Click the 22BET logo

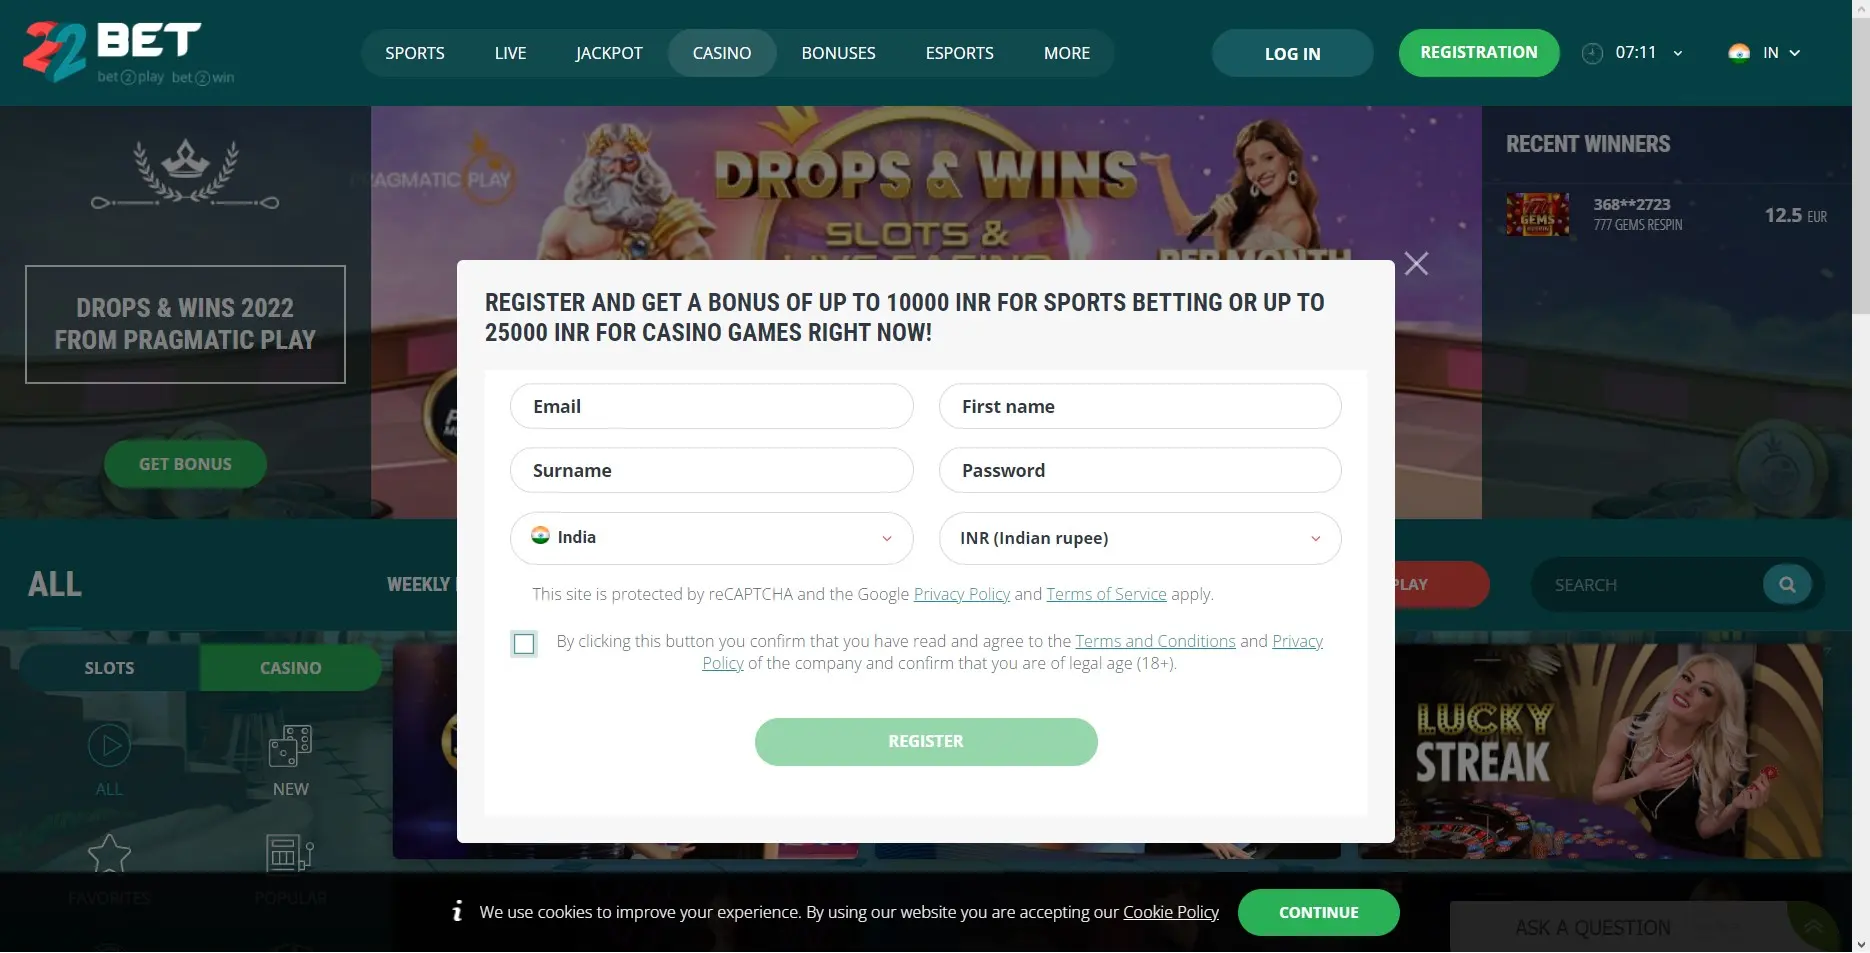pyautogui.click(x=129, y=52)
